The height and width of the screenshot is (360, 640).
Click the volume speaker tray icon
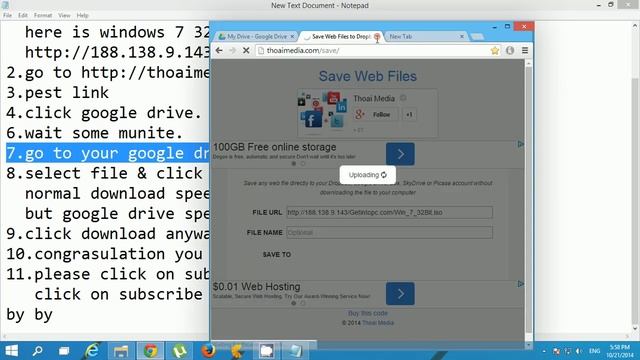(579, 351)
